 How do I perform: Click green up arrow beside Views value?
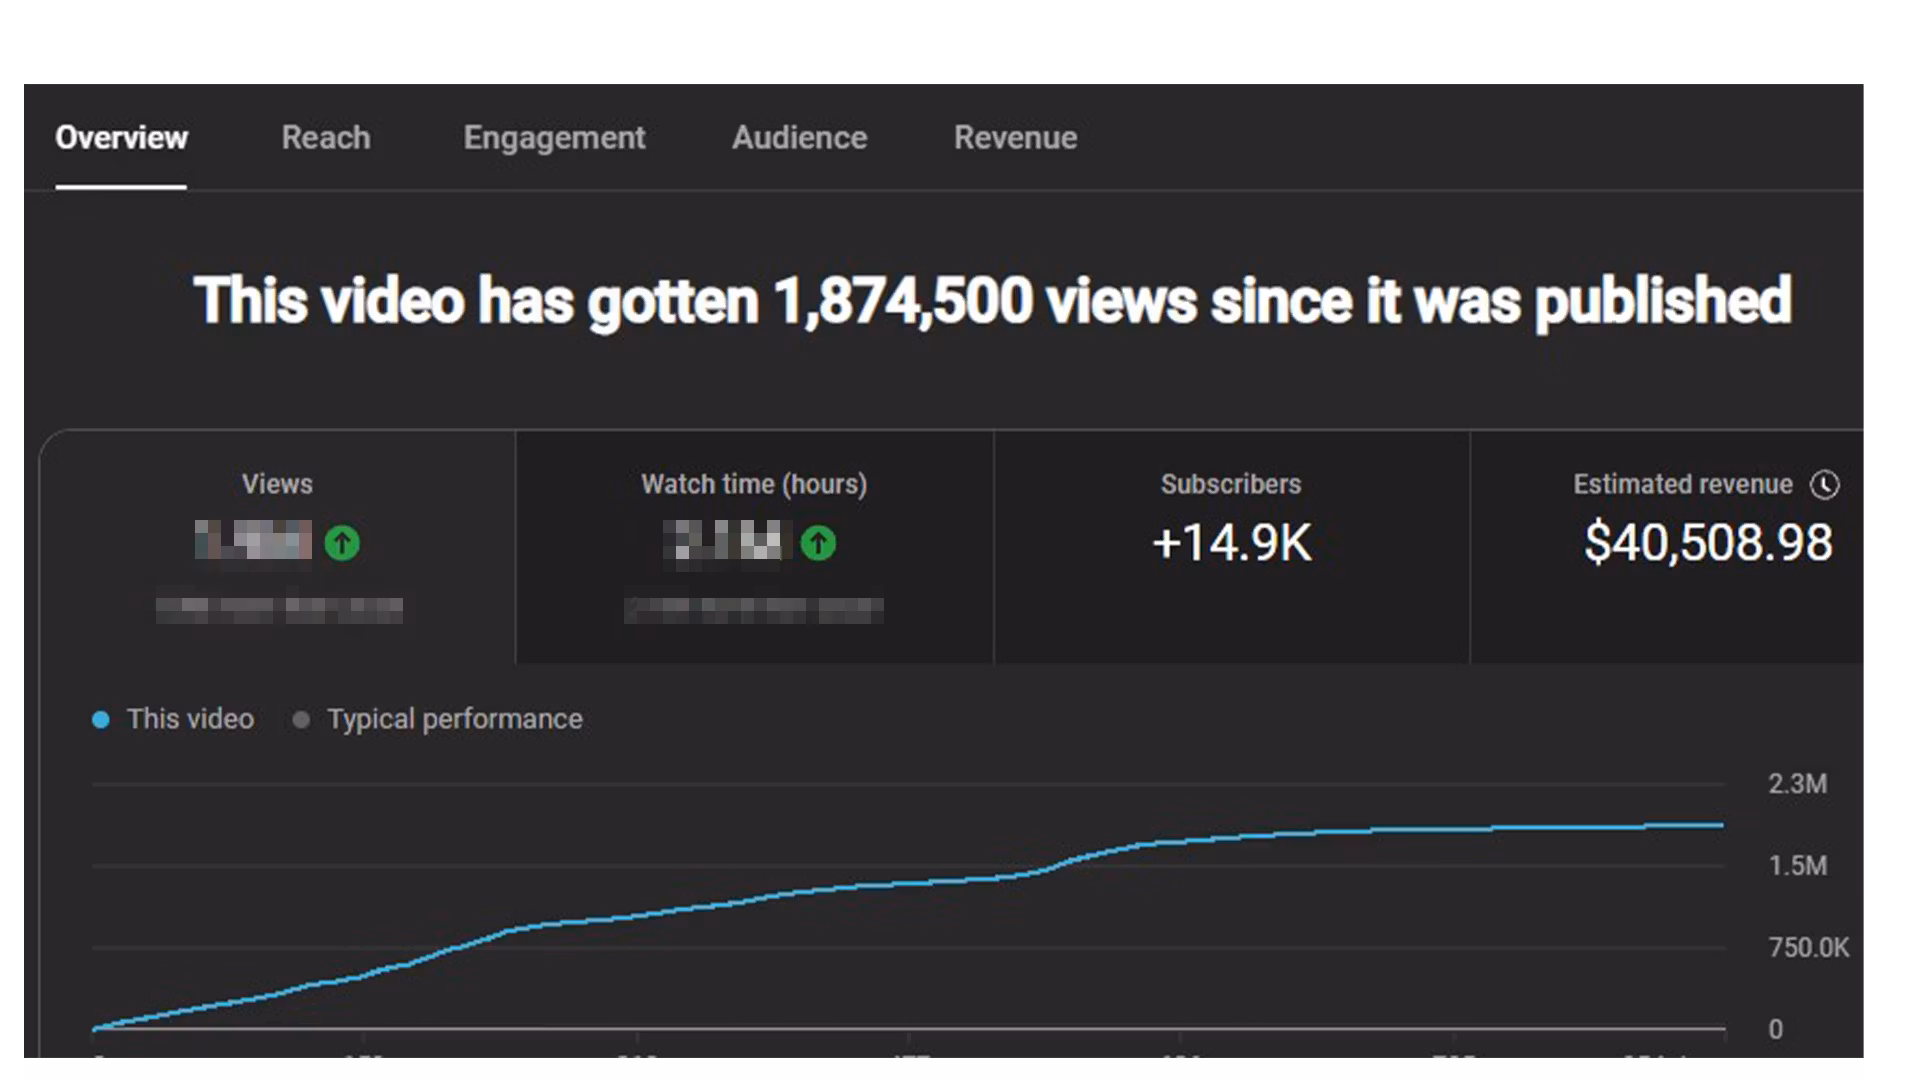coord(342,543)
